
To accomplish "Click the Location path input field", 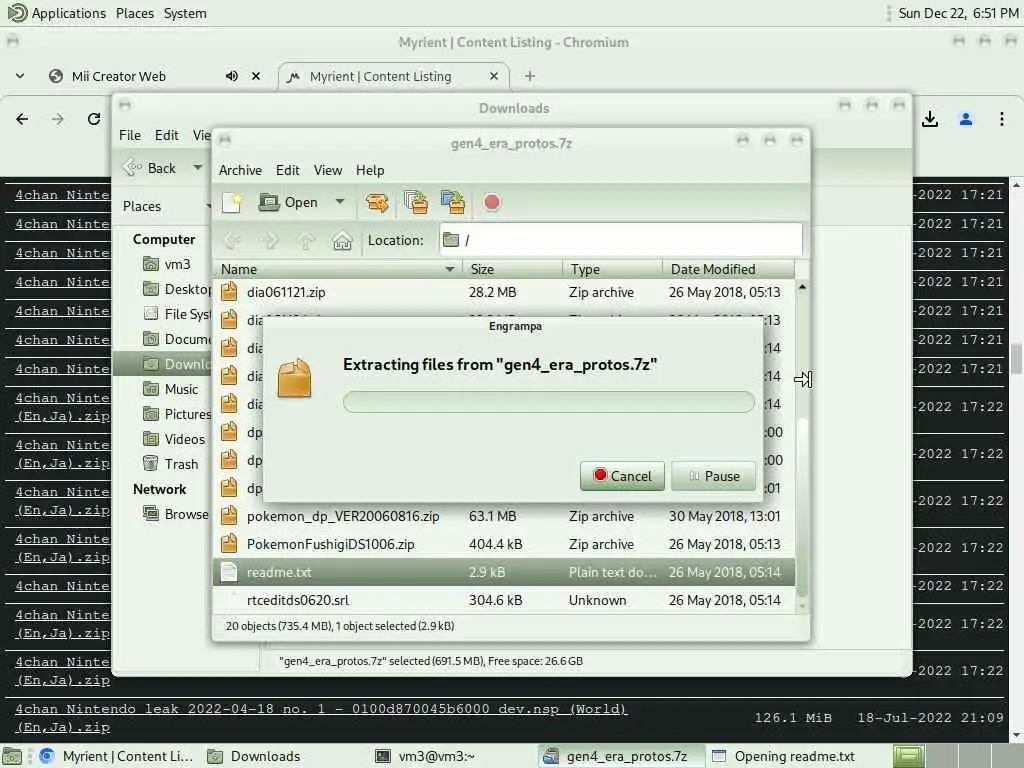I will point(620,240).
